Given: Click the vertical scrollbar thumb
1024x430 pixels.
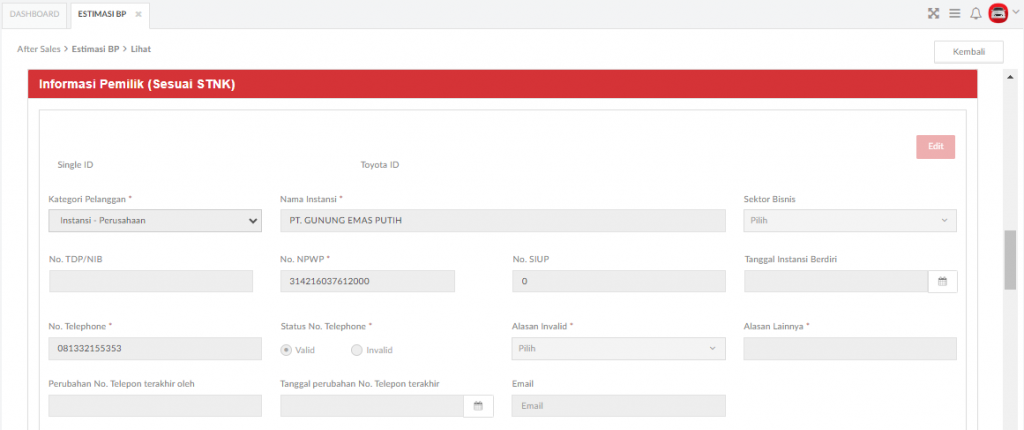Looking at the screenshot, I should tap(1010, 259).
